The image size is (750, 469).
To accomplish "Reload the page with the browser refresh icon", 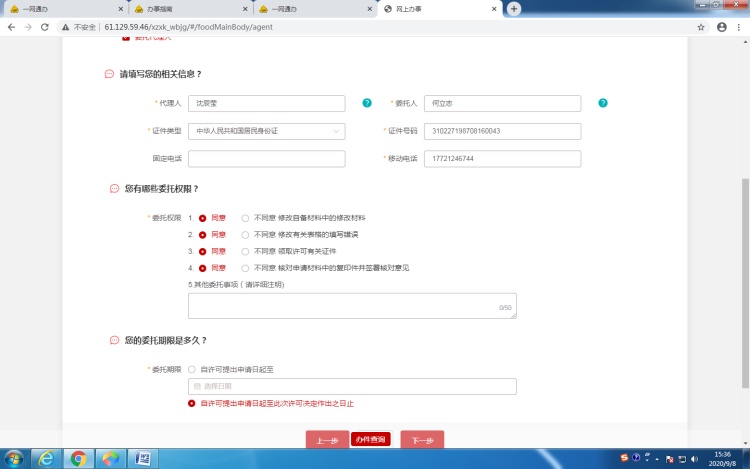I will 45,27.
